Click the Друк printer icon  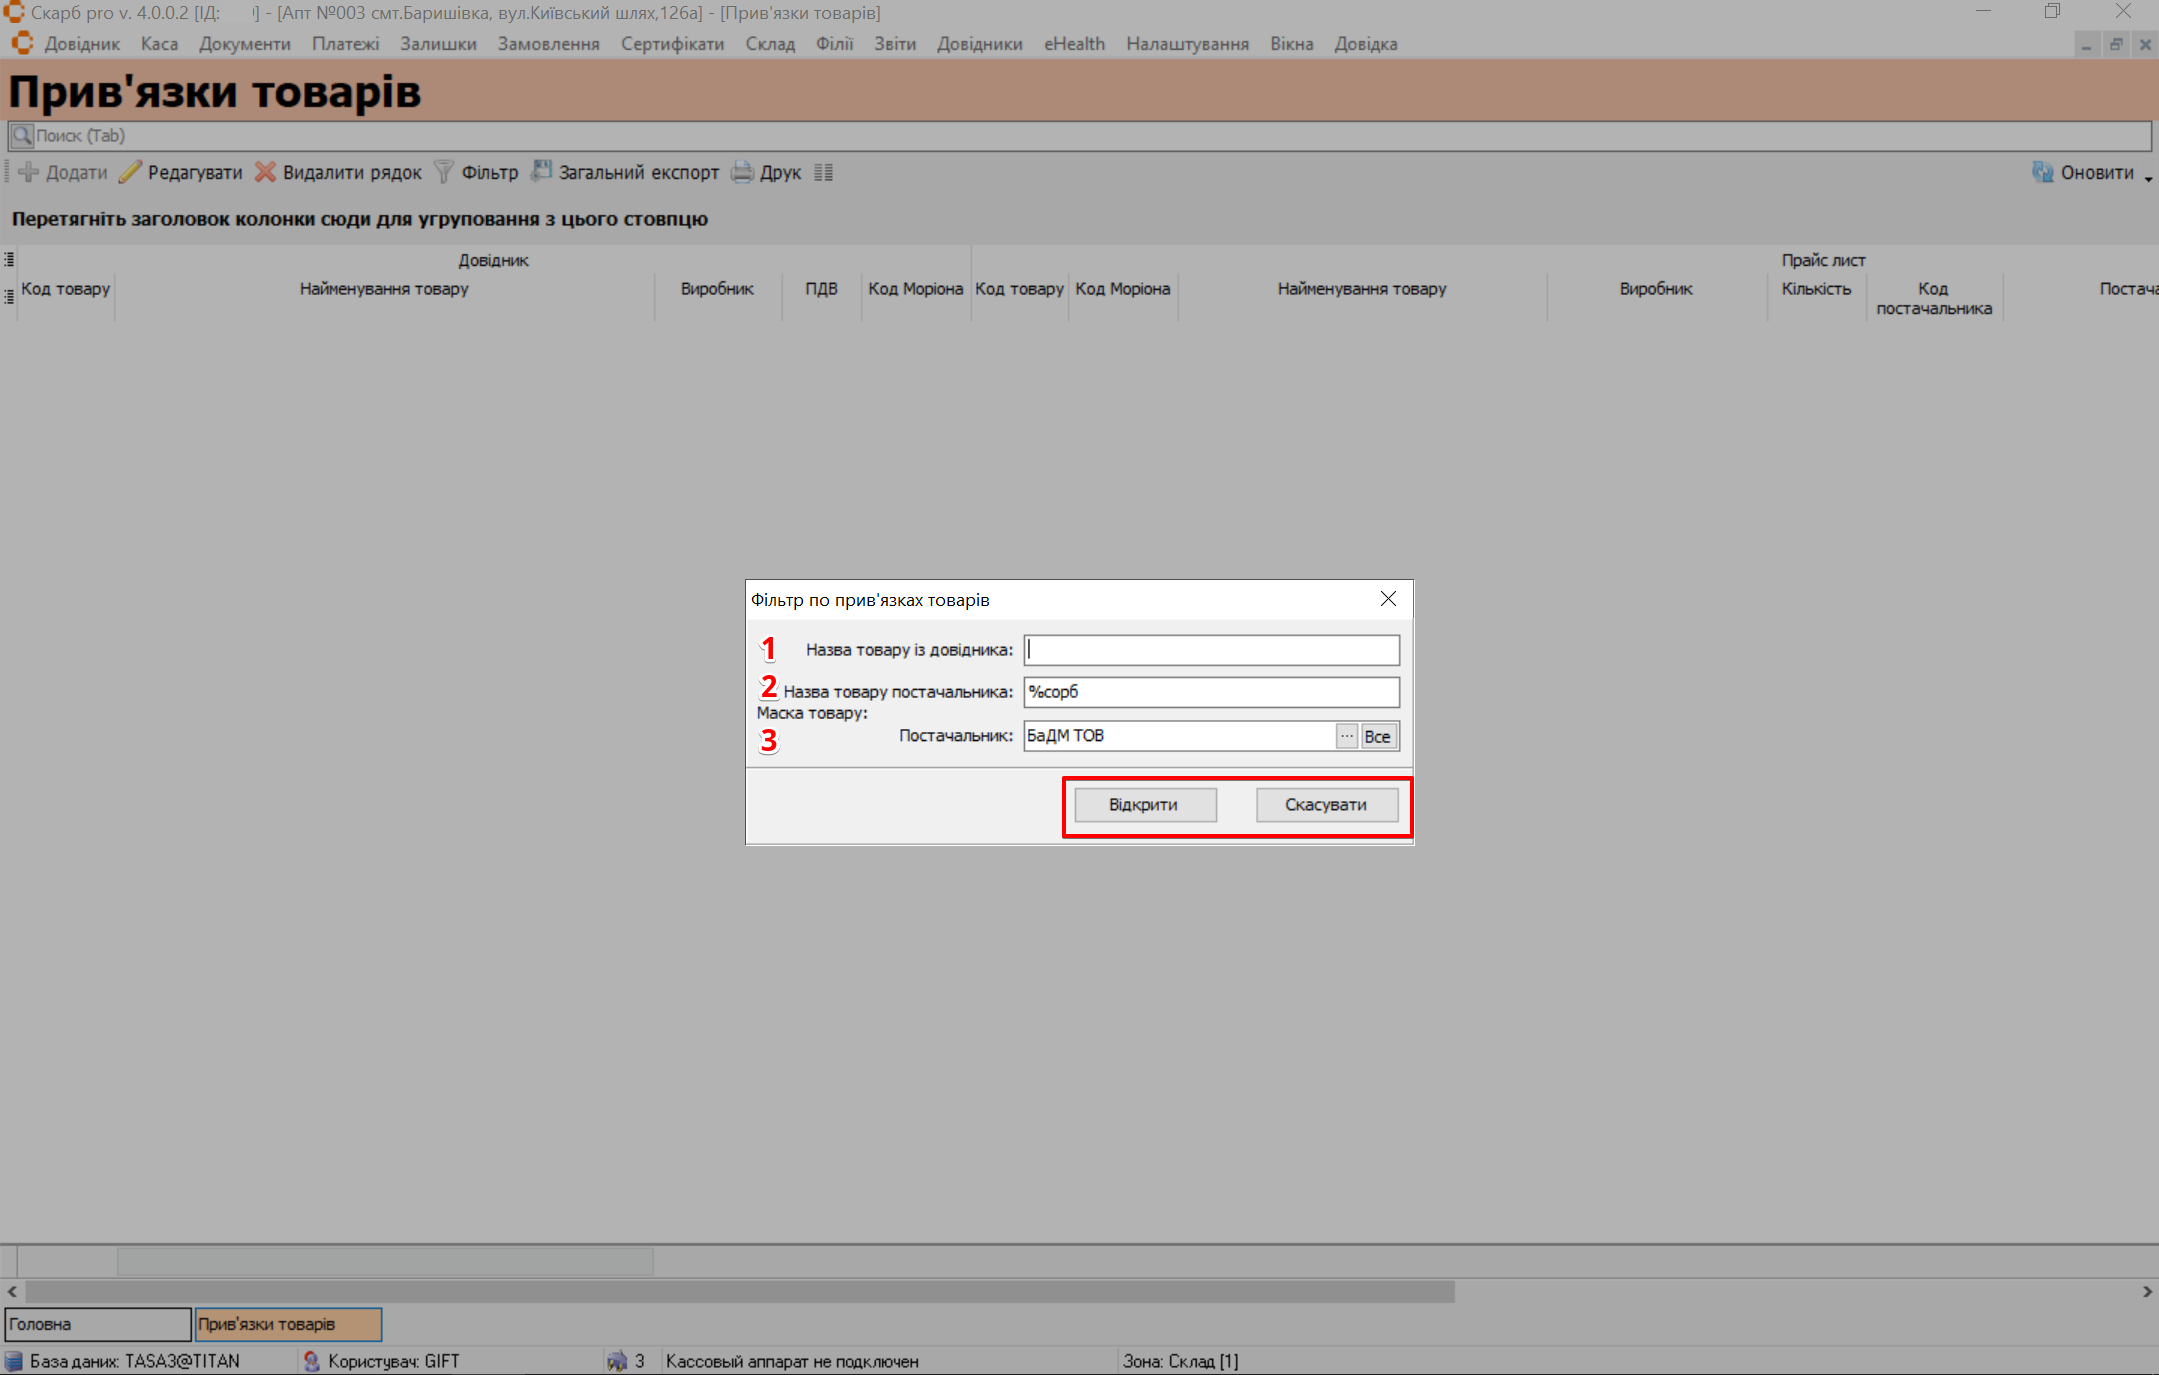[742, 172]
